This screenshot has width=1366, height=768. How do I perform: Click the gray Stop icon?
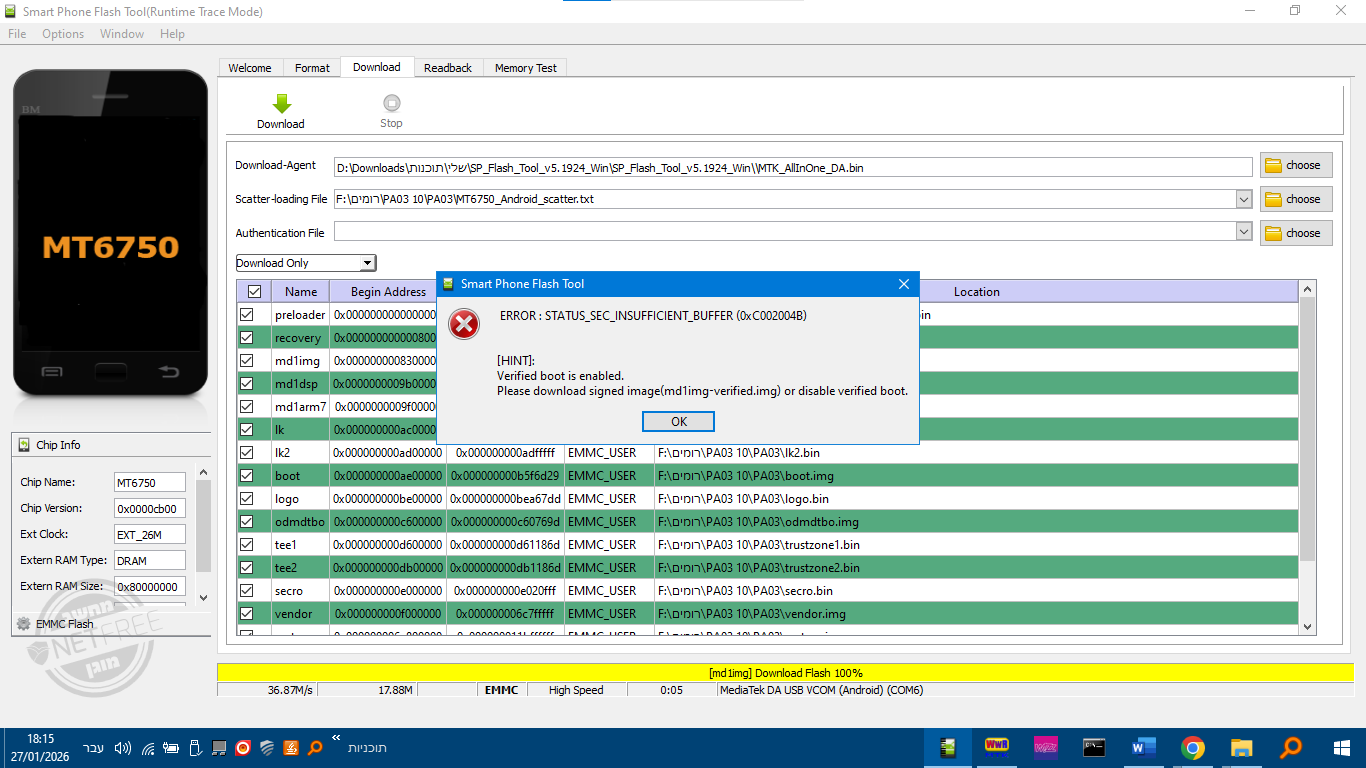391,103
